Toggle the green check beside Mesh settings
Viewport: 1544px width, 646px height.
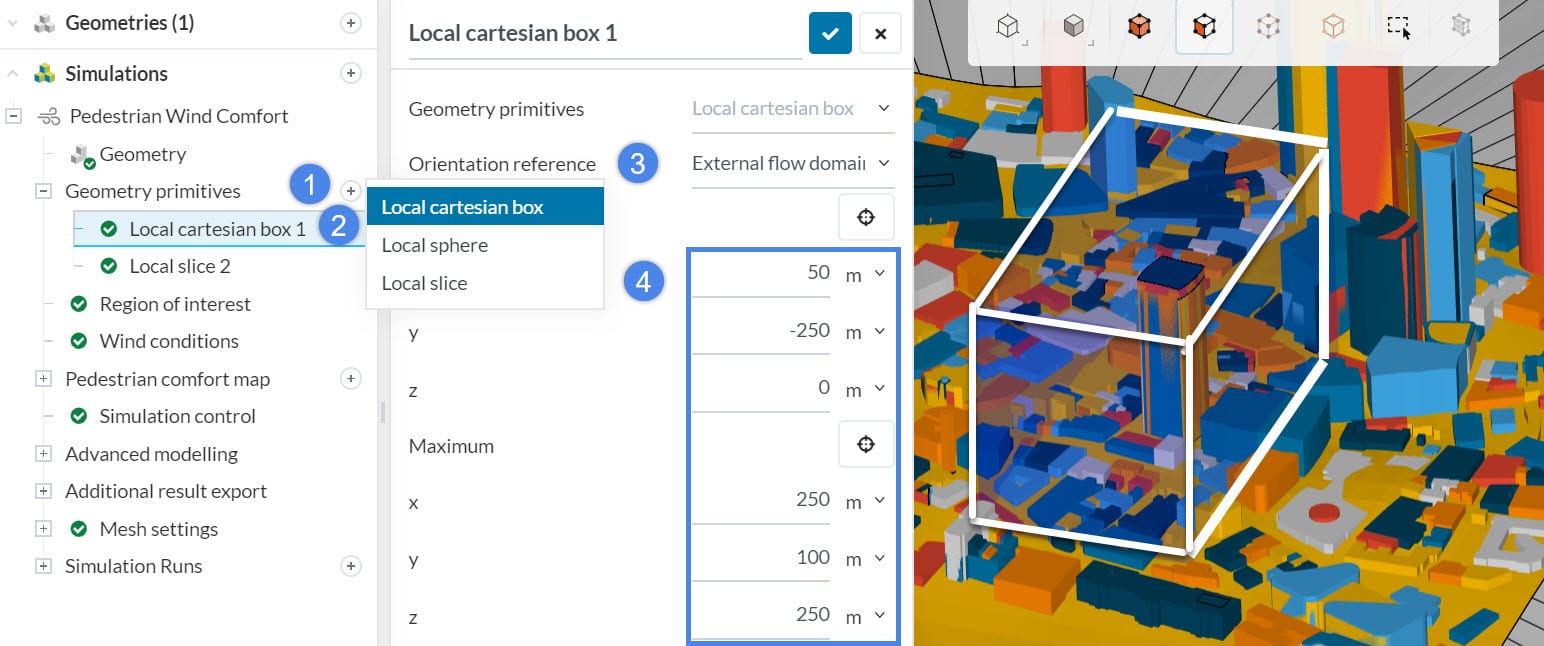tap(78, 528)
